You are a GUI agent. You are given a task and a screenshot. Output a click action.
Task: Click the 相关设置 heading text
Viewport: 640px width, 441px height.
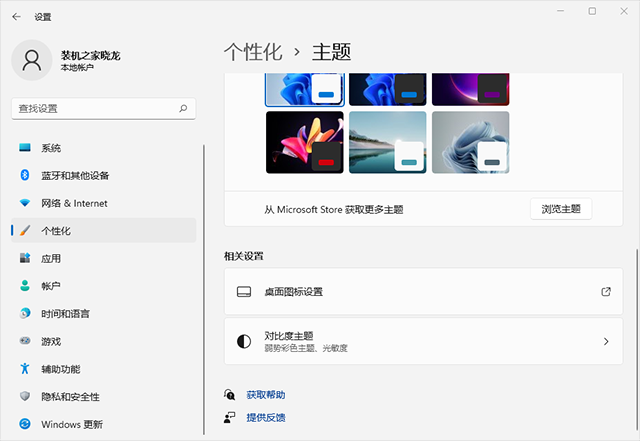[244, 256]
